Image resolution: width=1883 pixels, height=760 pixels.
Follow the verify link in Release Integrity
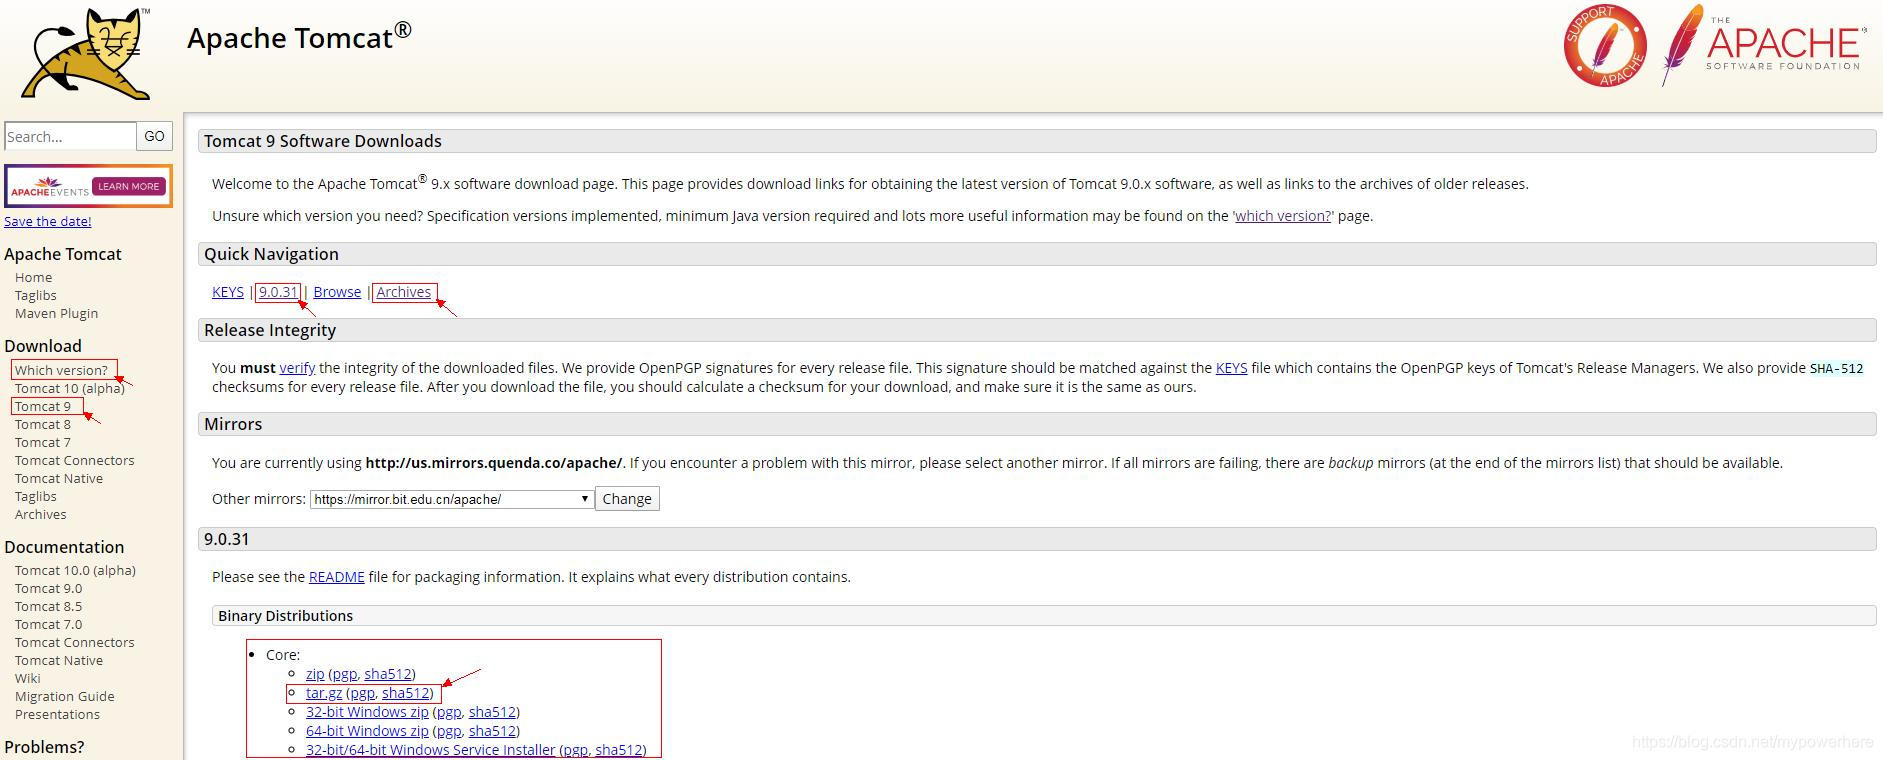pos(297,368)
